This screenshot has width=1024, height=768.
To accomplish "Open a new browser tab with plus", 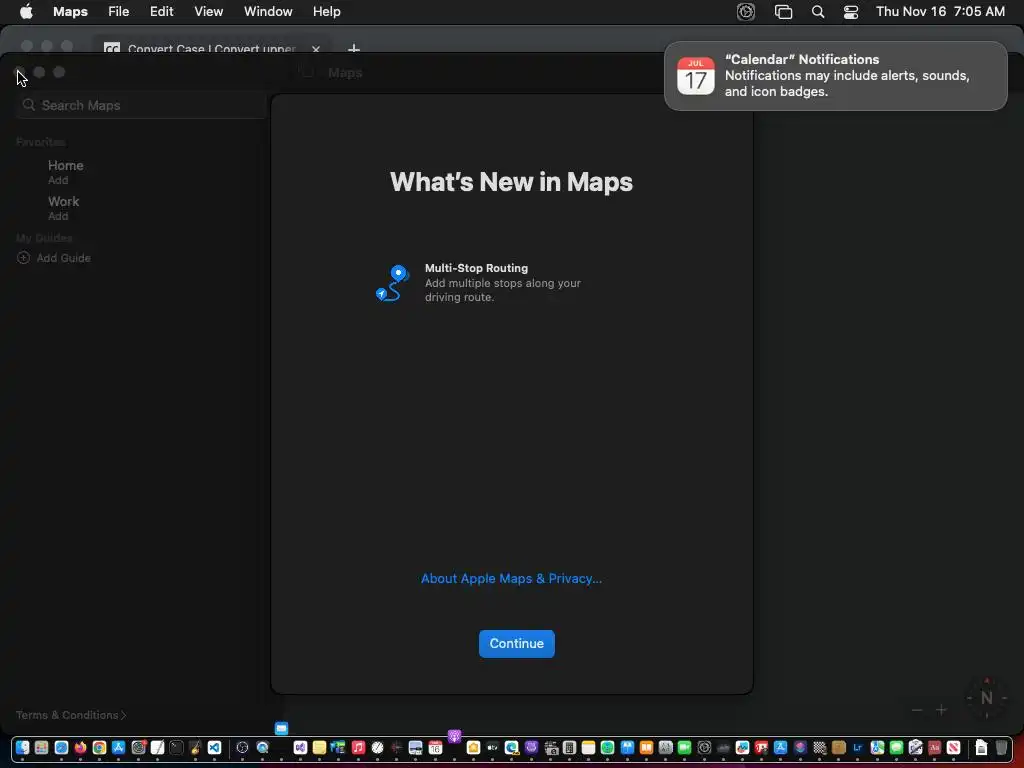I will pos(353,49).
